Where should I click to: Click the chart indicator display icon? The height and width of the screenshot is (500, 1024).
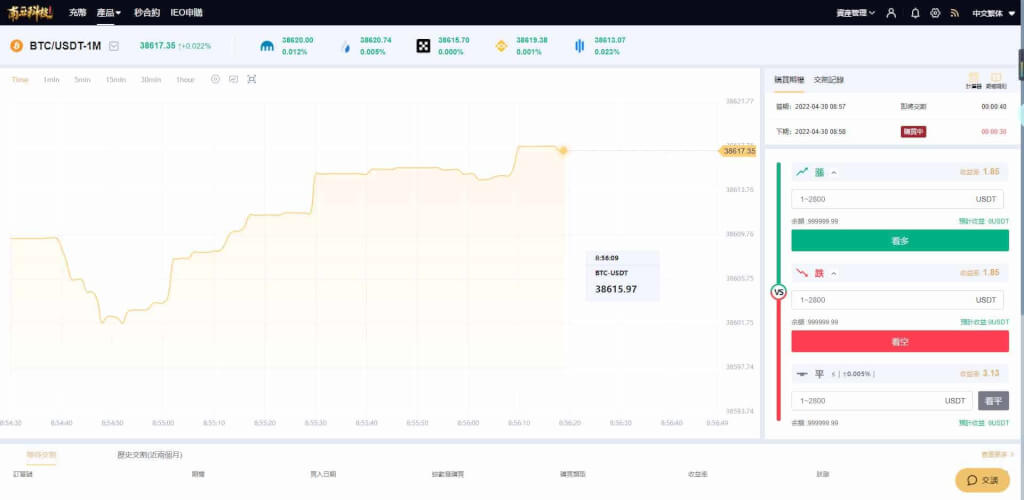point(233,79)
